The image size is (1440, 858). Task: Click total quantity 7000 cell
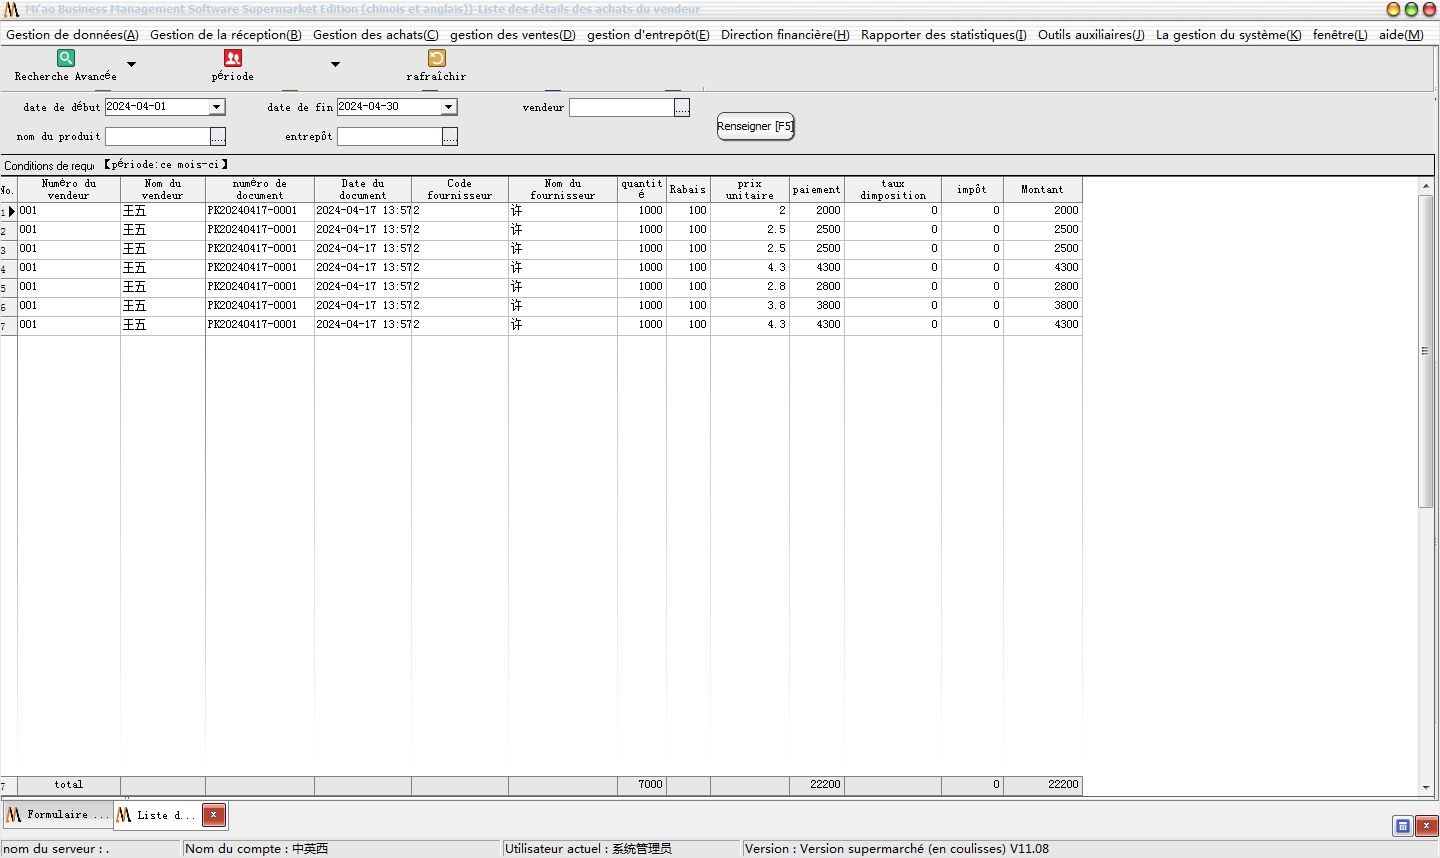(642, 785)
